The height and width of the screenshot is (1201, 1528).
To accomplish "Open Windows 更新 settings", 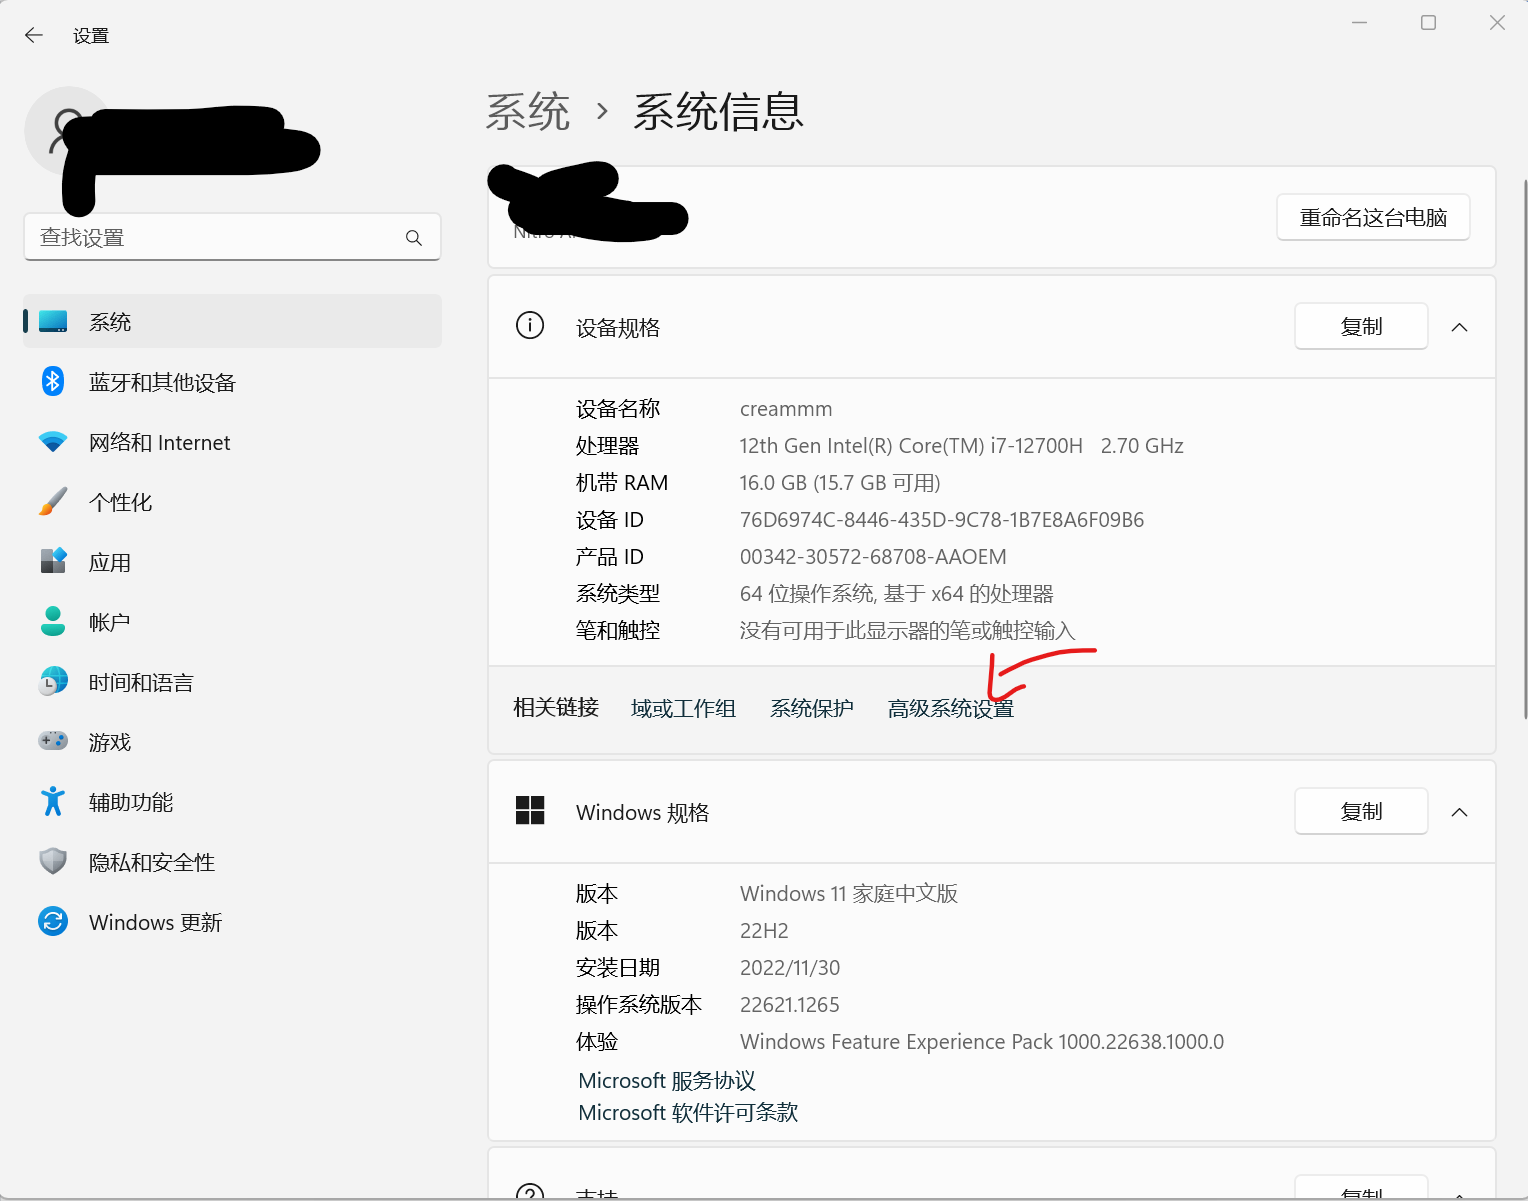I will point(155,923).
